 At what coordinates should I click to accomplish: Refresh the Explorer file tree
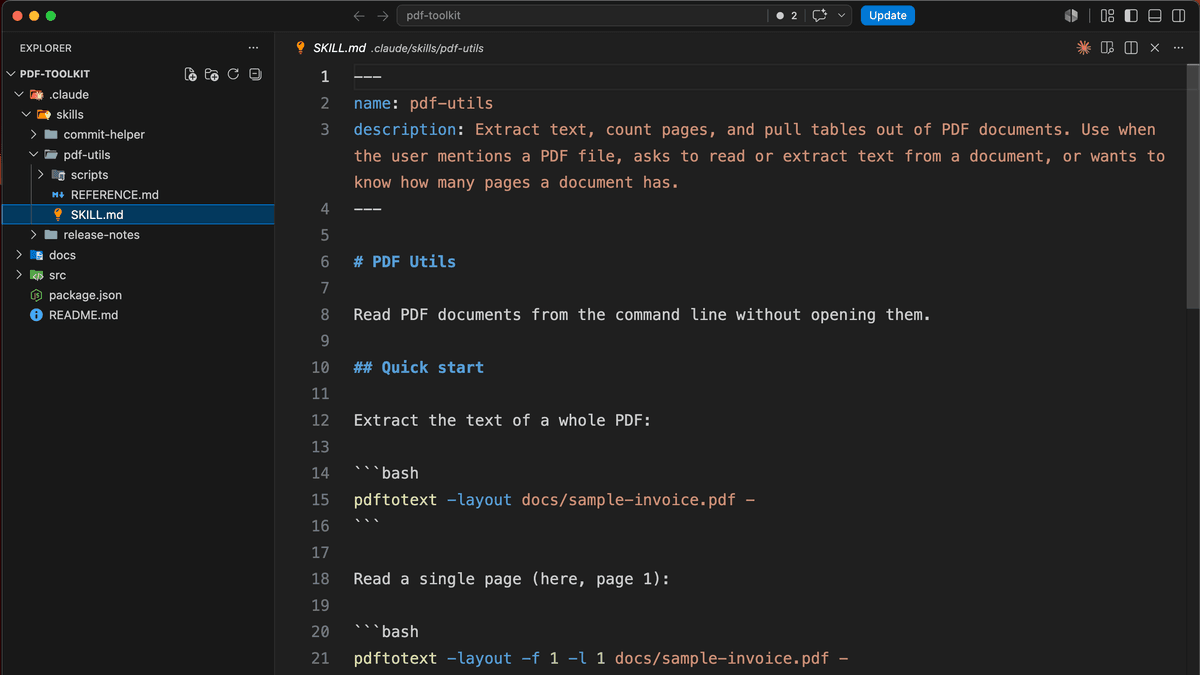[x=233, y=74]
